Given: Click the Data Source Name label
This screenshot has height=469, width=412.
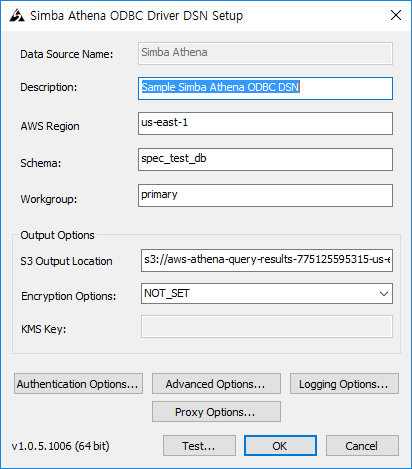Looking at the screenshot, I should pyautogui.click(x=67, y=54).
